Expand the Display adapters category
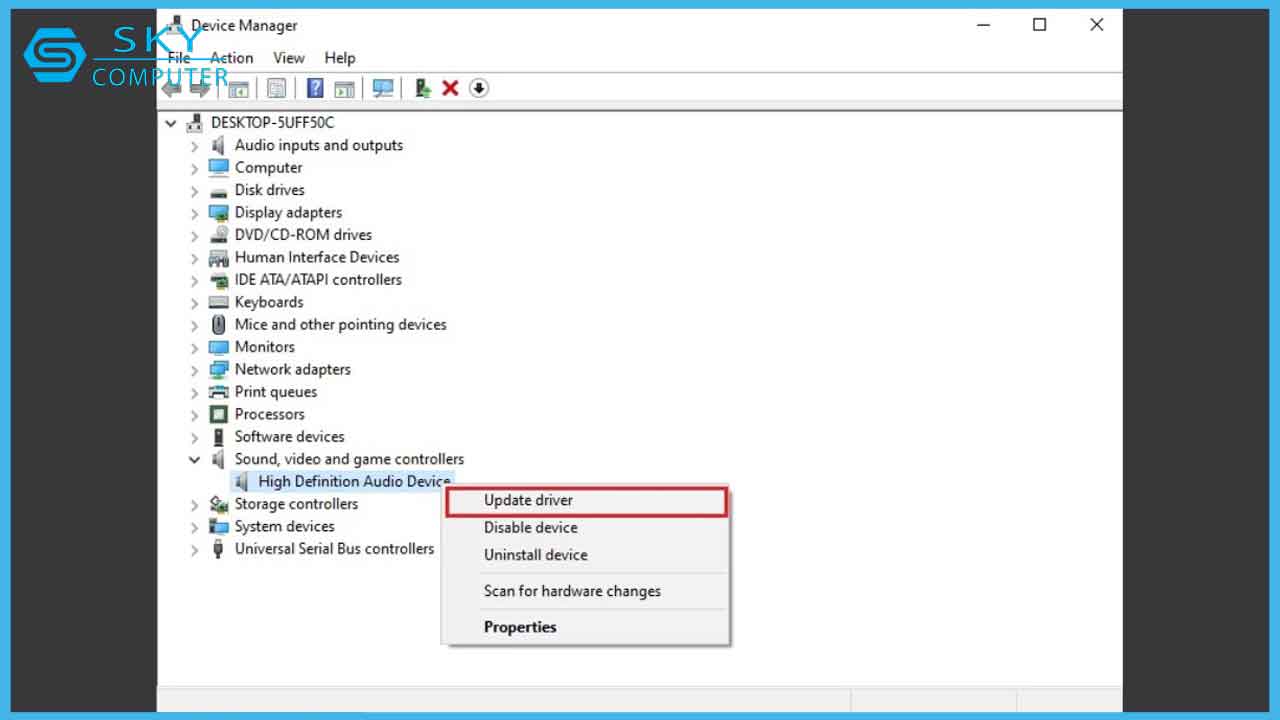This screenshot has width=1280, height=720. coord(194,213)
